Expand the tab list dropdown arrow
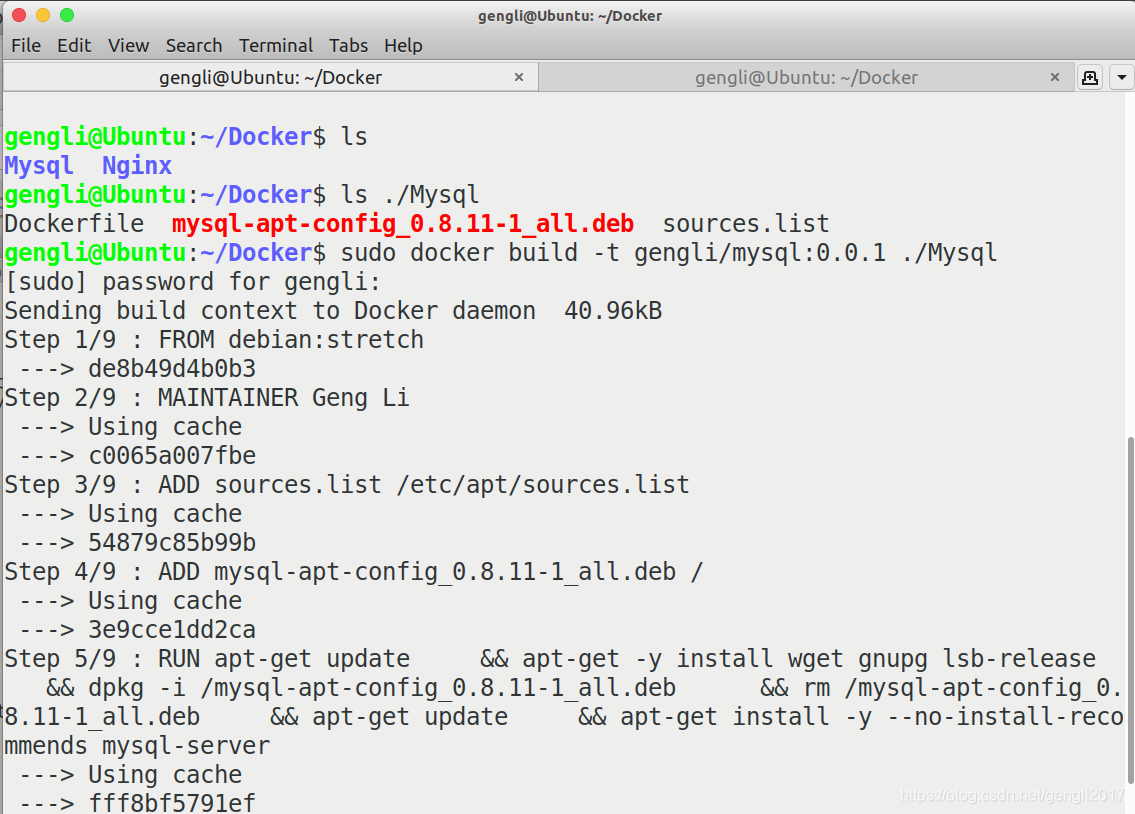This screenshot has width=1135, height=814. coord(1122,77)
